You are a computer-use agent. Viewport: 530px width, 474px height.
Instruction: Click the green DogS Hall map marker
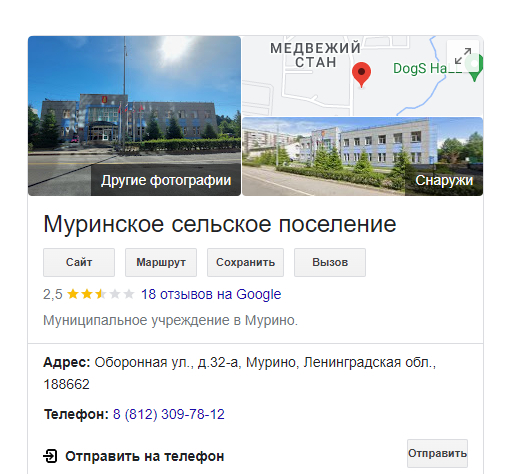(475, 67)
